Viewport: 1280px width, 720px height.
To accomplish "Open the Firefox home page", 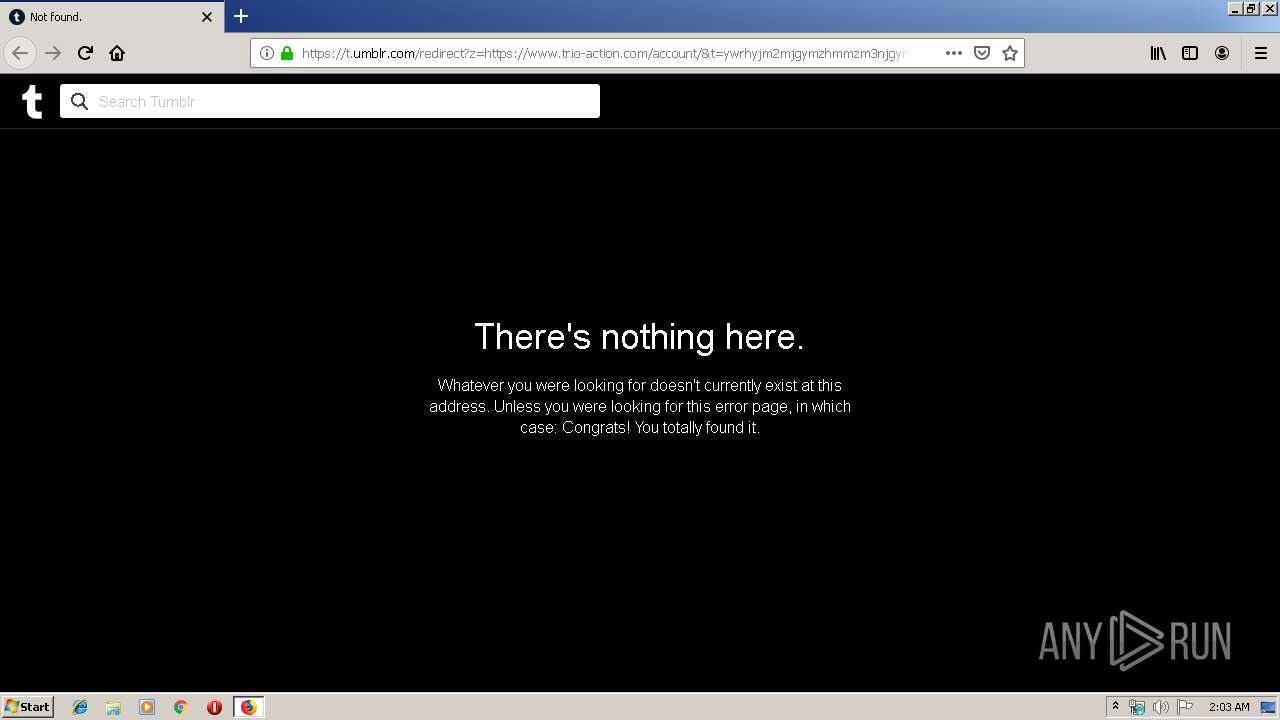I will point(117,53).
